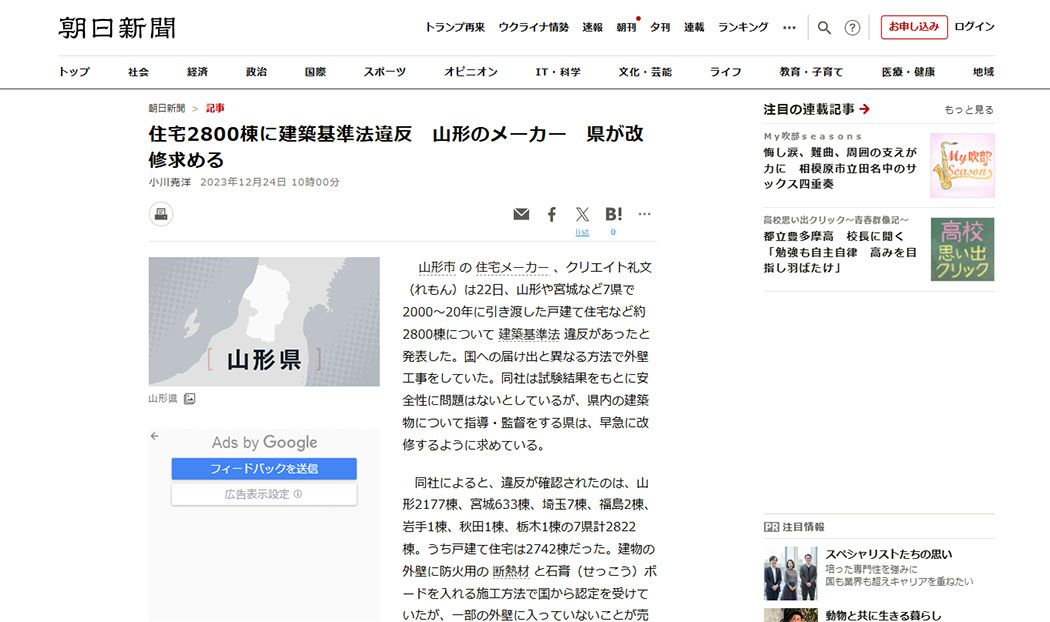Screen dimensions: 1050x622
Task: Share article on Facebook
Action: pos(551,214)
